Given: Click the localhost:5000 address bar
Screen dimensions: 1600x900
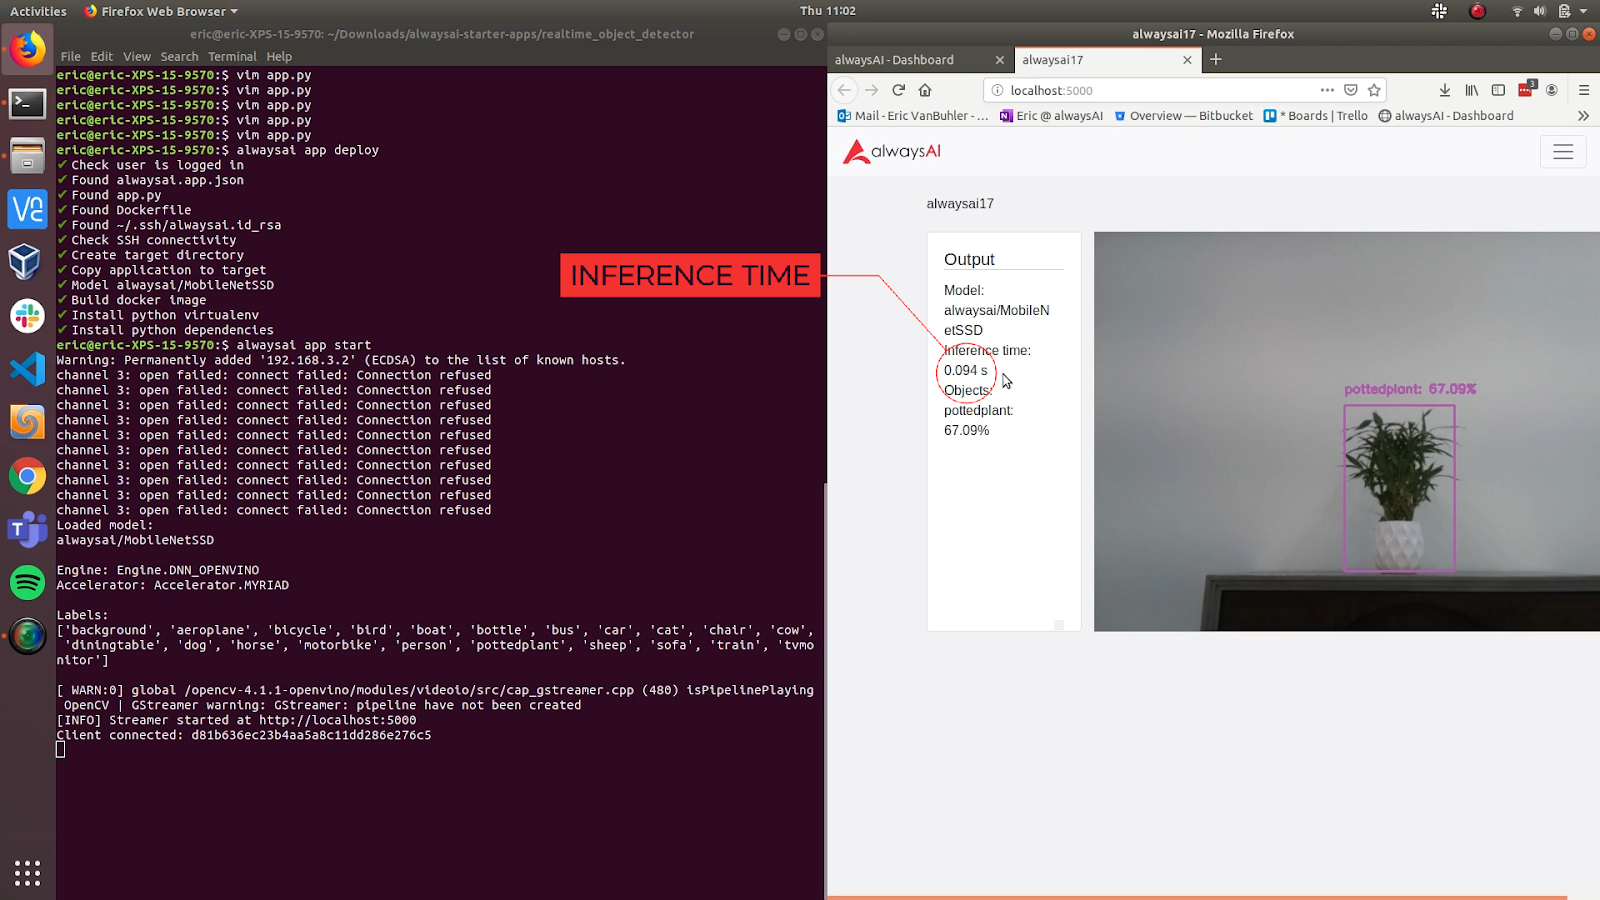Looking at the screenshot, I should [x=1150, y=90].
